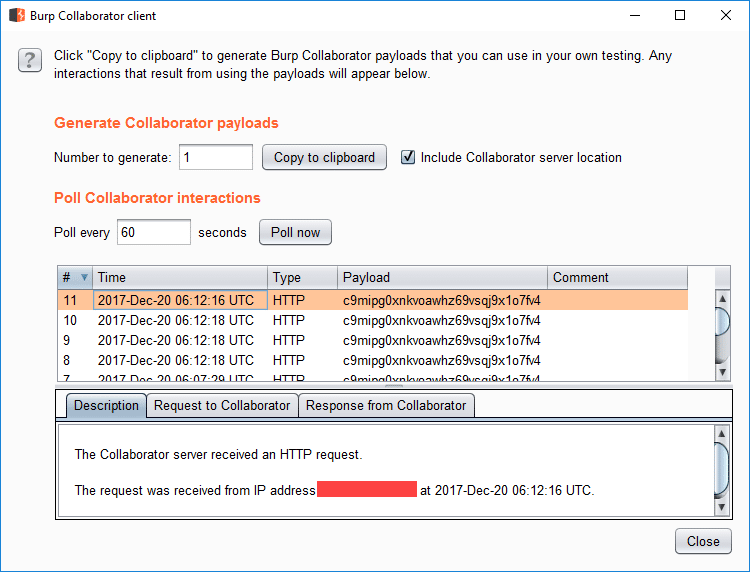
Task: Click the description pane scrollbar thumb
Action: [x=721, y=470]
